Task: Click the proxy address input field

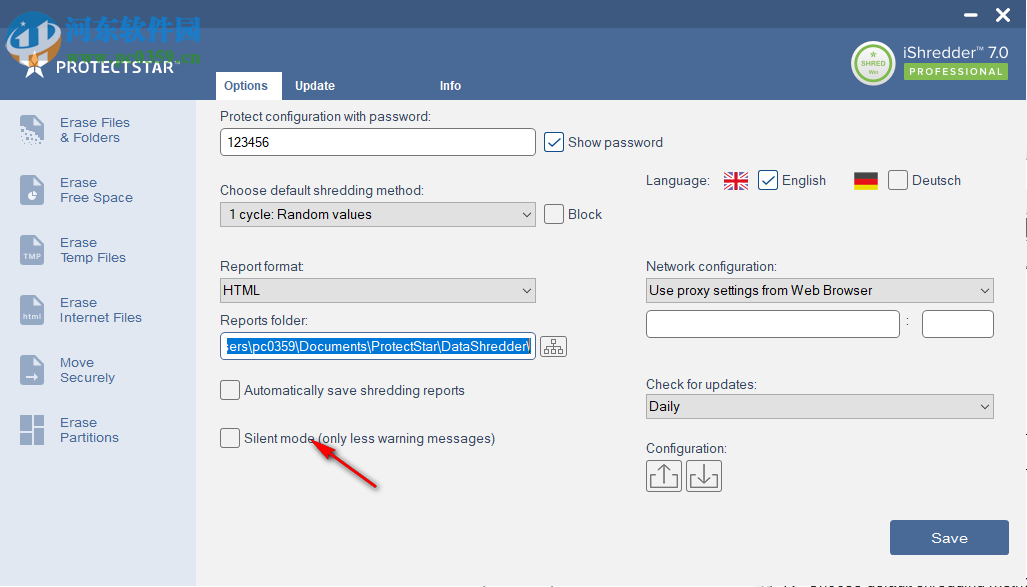Action: (773, 324)
